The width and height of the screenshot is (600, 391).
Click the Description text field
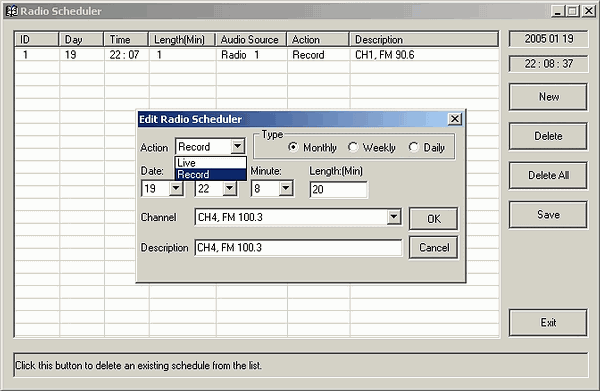298,248
